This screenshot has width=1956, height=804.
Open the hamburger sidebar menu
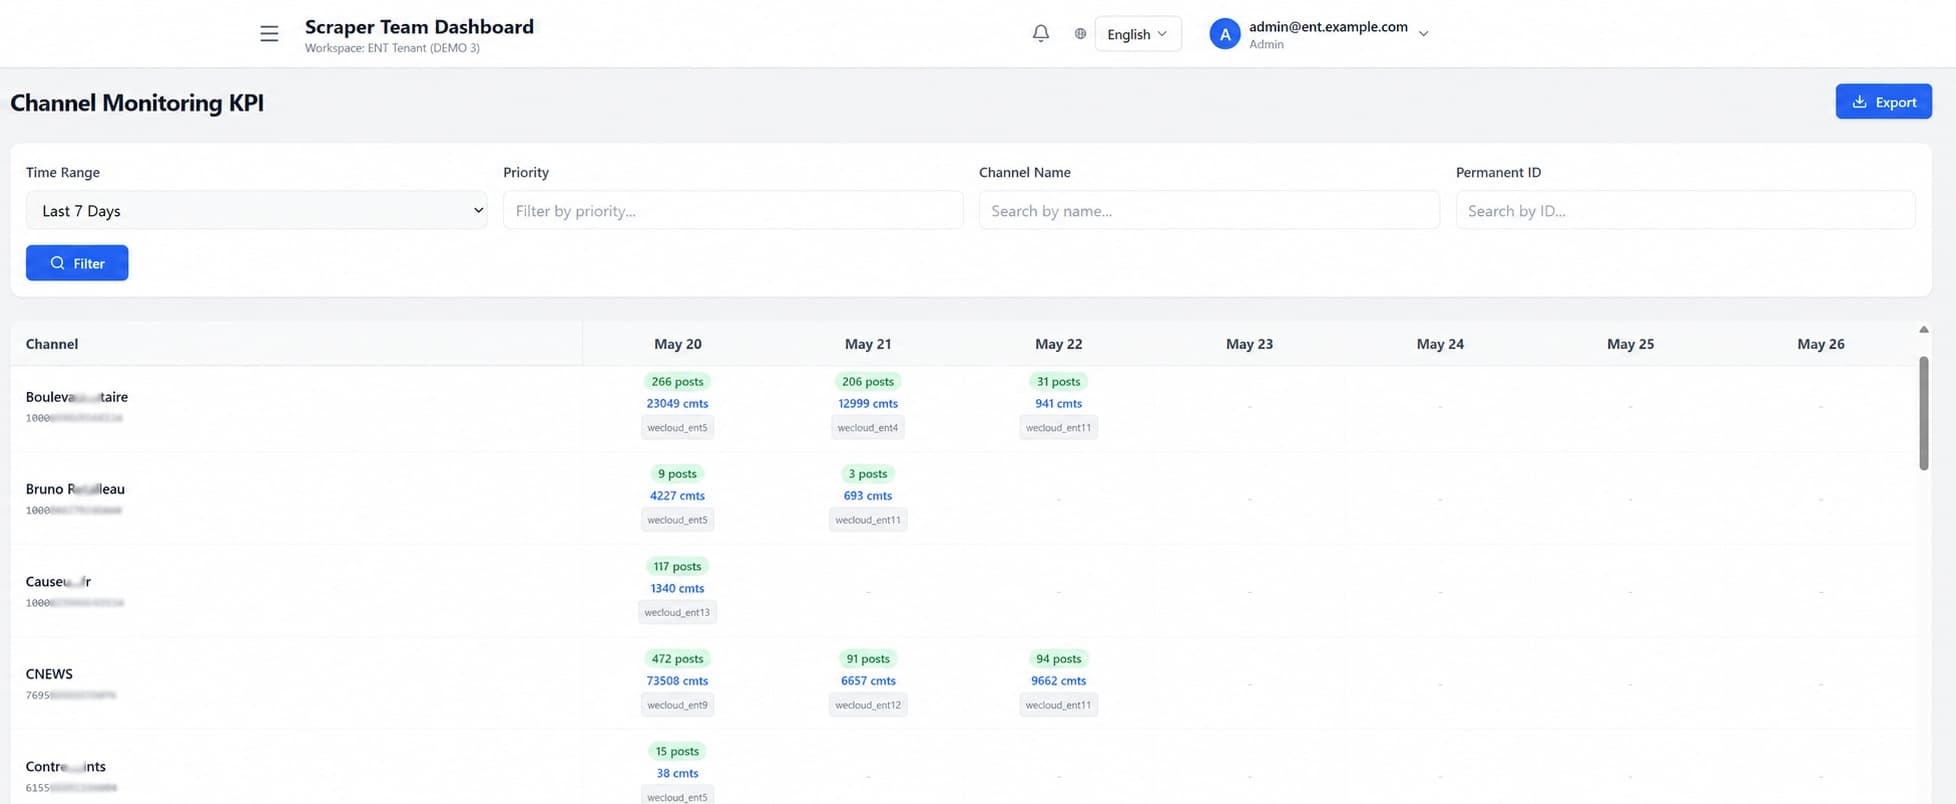[269, 34]
